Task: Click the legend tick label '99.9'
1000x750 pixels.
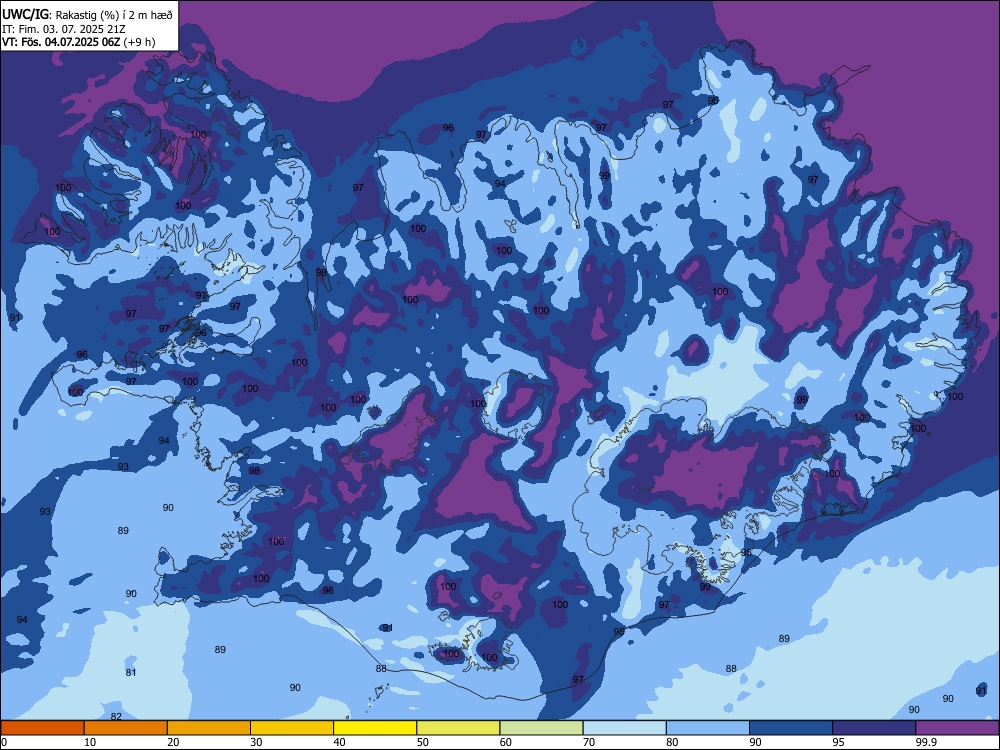Action: point(926,742)
